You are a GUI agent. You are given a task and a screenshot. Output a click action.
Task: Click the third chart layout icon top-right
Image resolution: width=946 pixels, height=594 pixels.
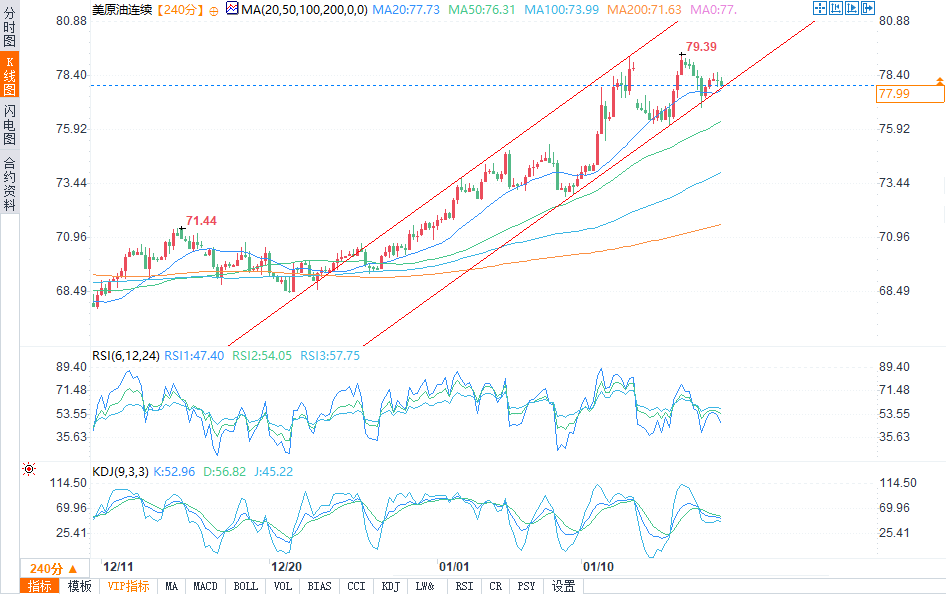pos(850,8)
